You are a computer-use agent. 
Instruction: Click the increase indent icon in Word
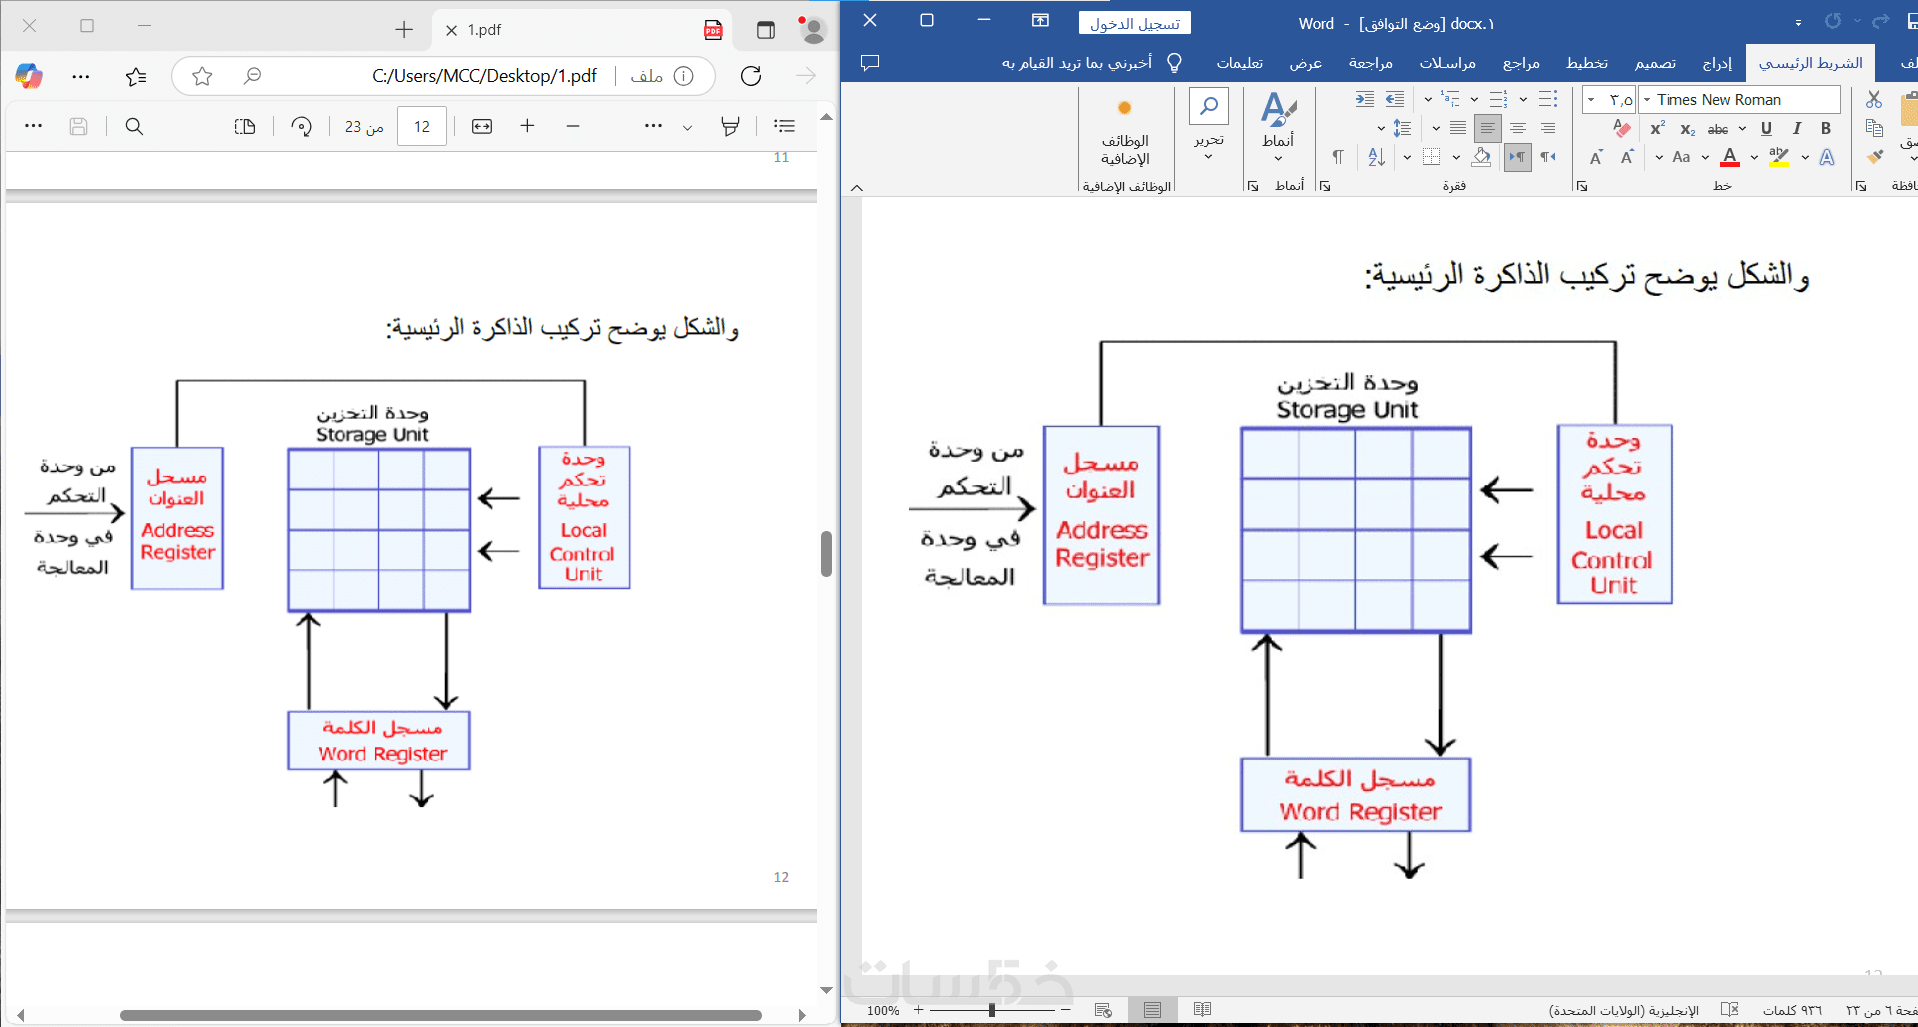[x=1365, y=99]
